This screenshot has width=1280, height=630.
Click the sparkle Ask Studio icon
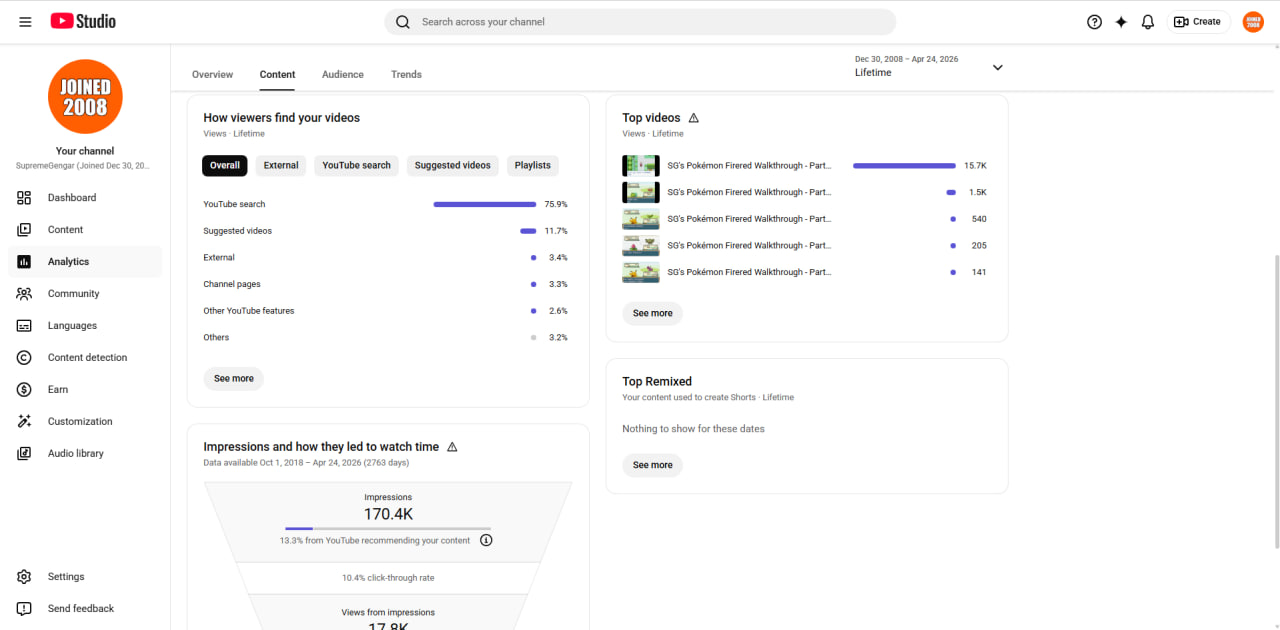[1121, 22]
